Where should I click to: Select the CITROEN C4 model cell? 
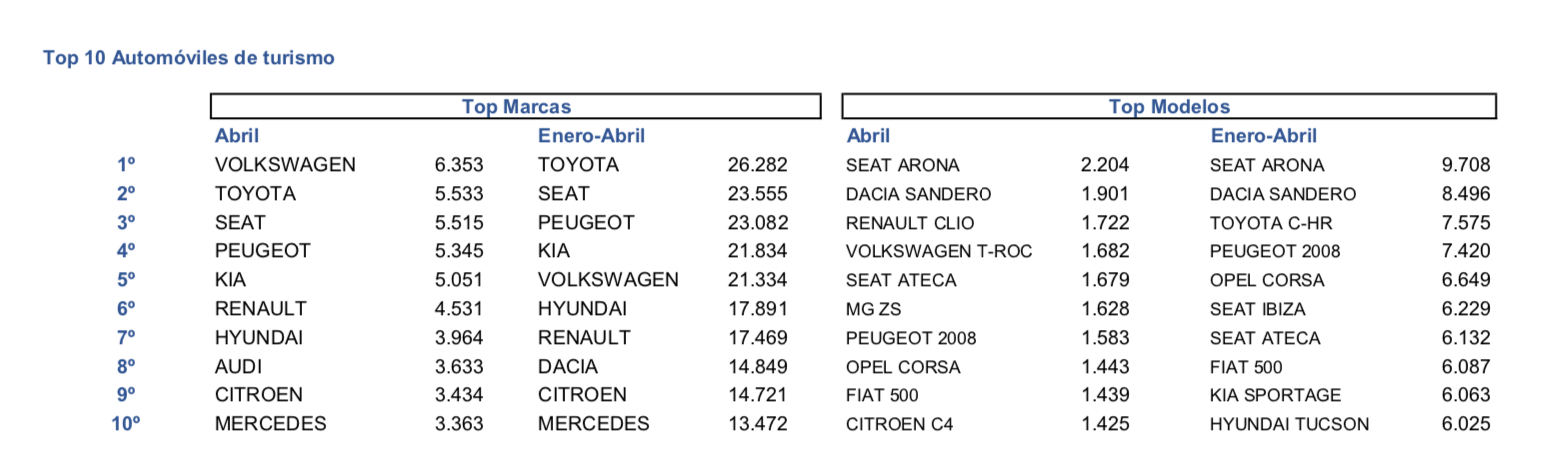click(x=899, y=424)
